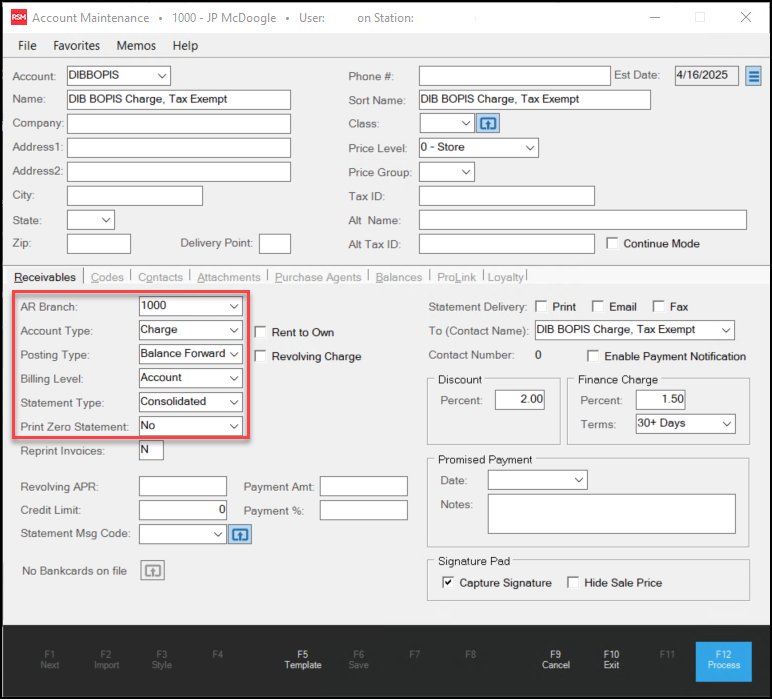The height and width of the screenshot is (699, 772).
Task: Click the Statement Msg Code lookup icon
Action: click(x=240, y=534)
